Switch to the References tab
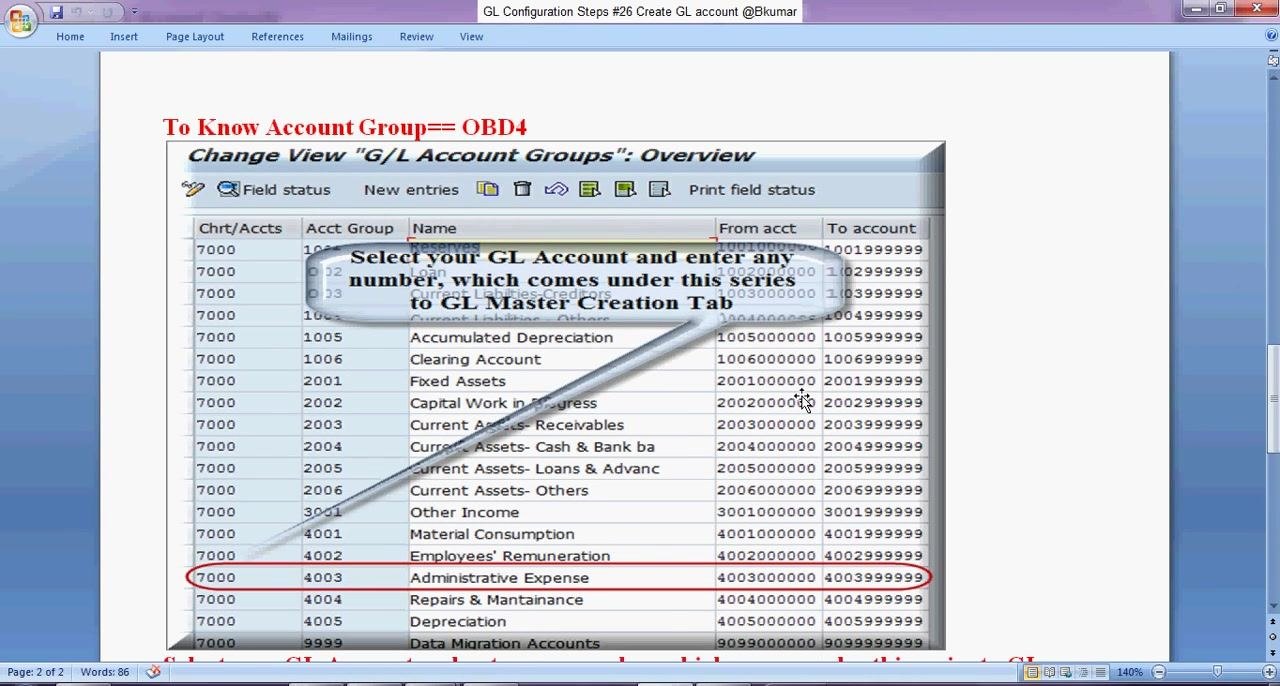 pos(277,37)
